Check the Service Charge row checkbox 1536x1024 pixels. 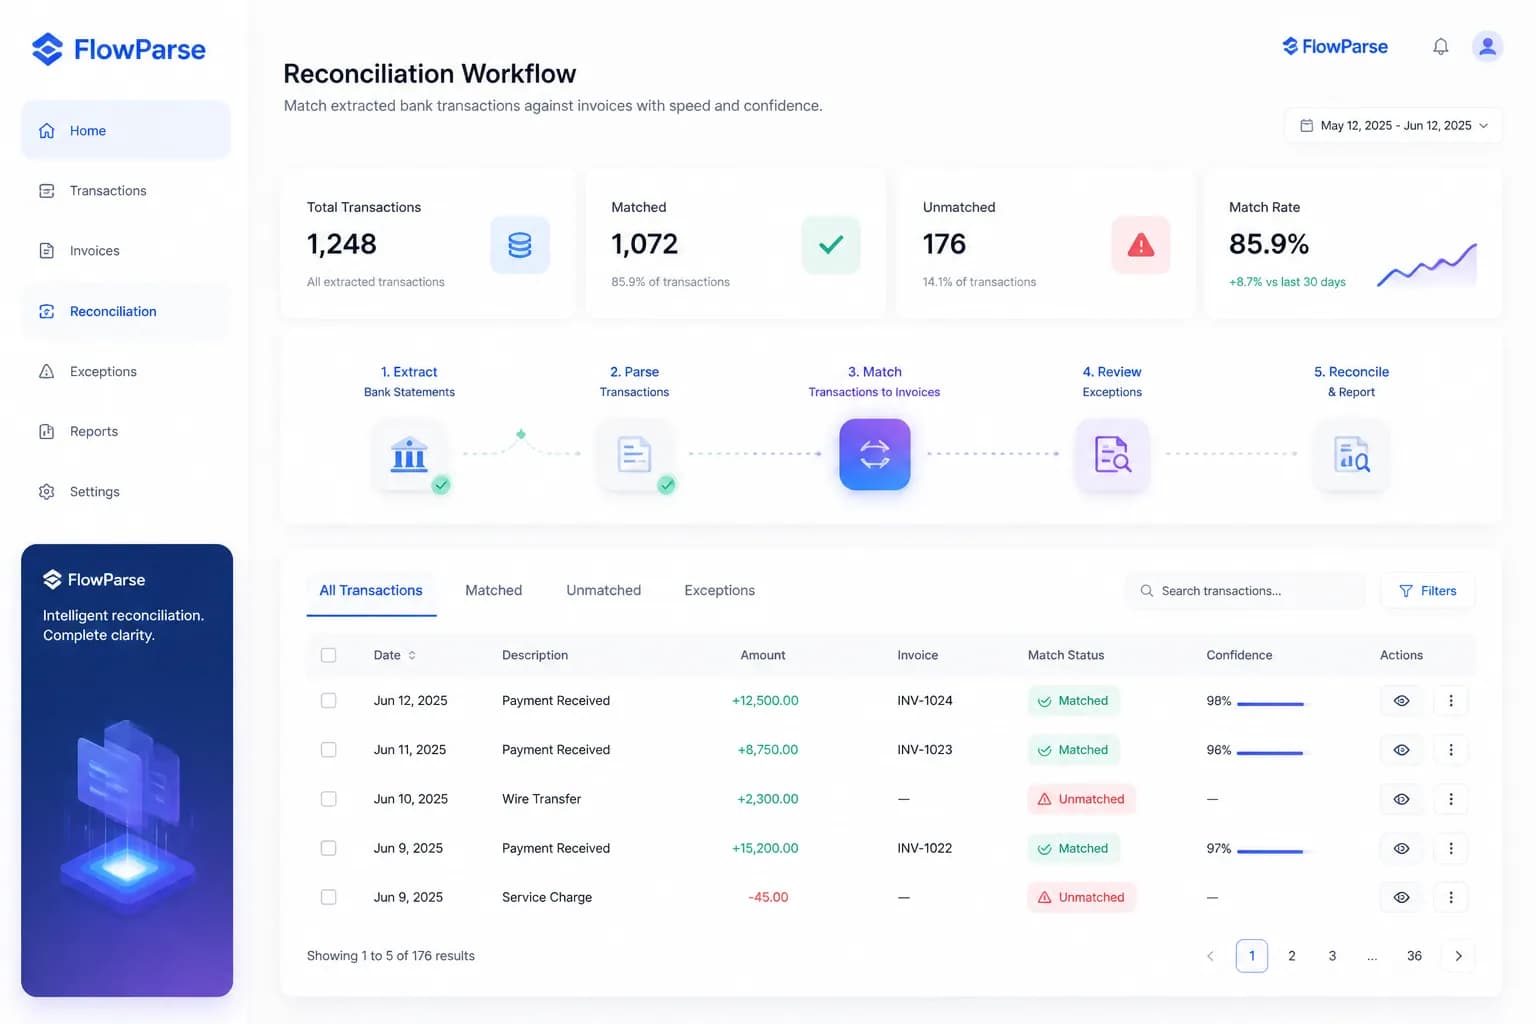(328, 897)
